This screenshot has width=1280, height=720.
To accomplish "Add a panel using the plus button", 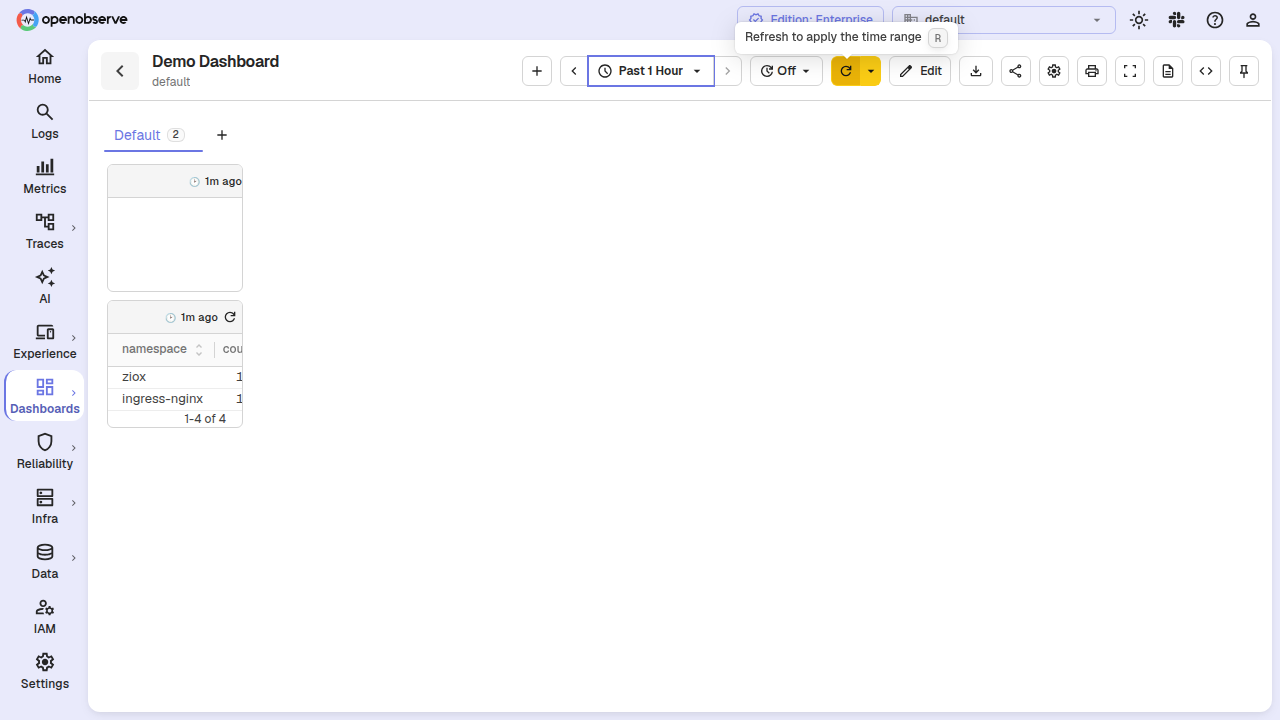I will click(x=537, y=71).
